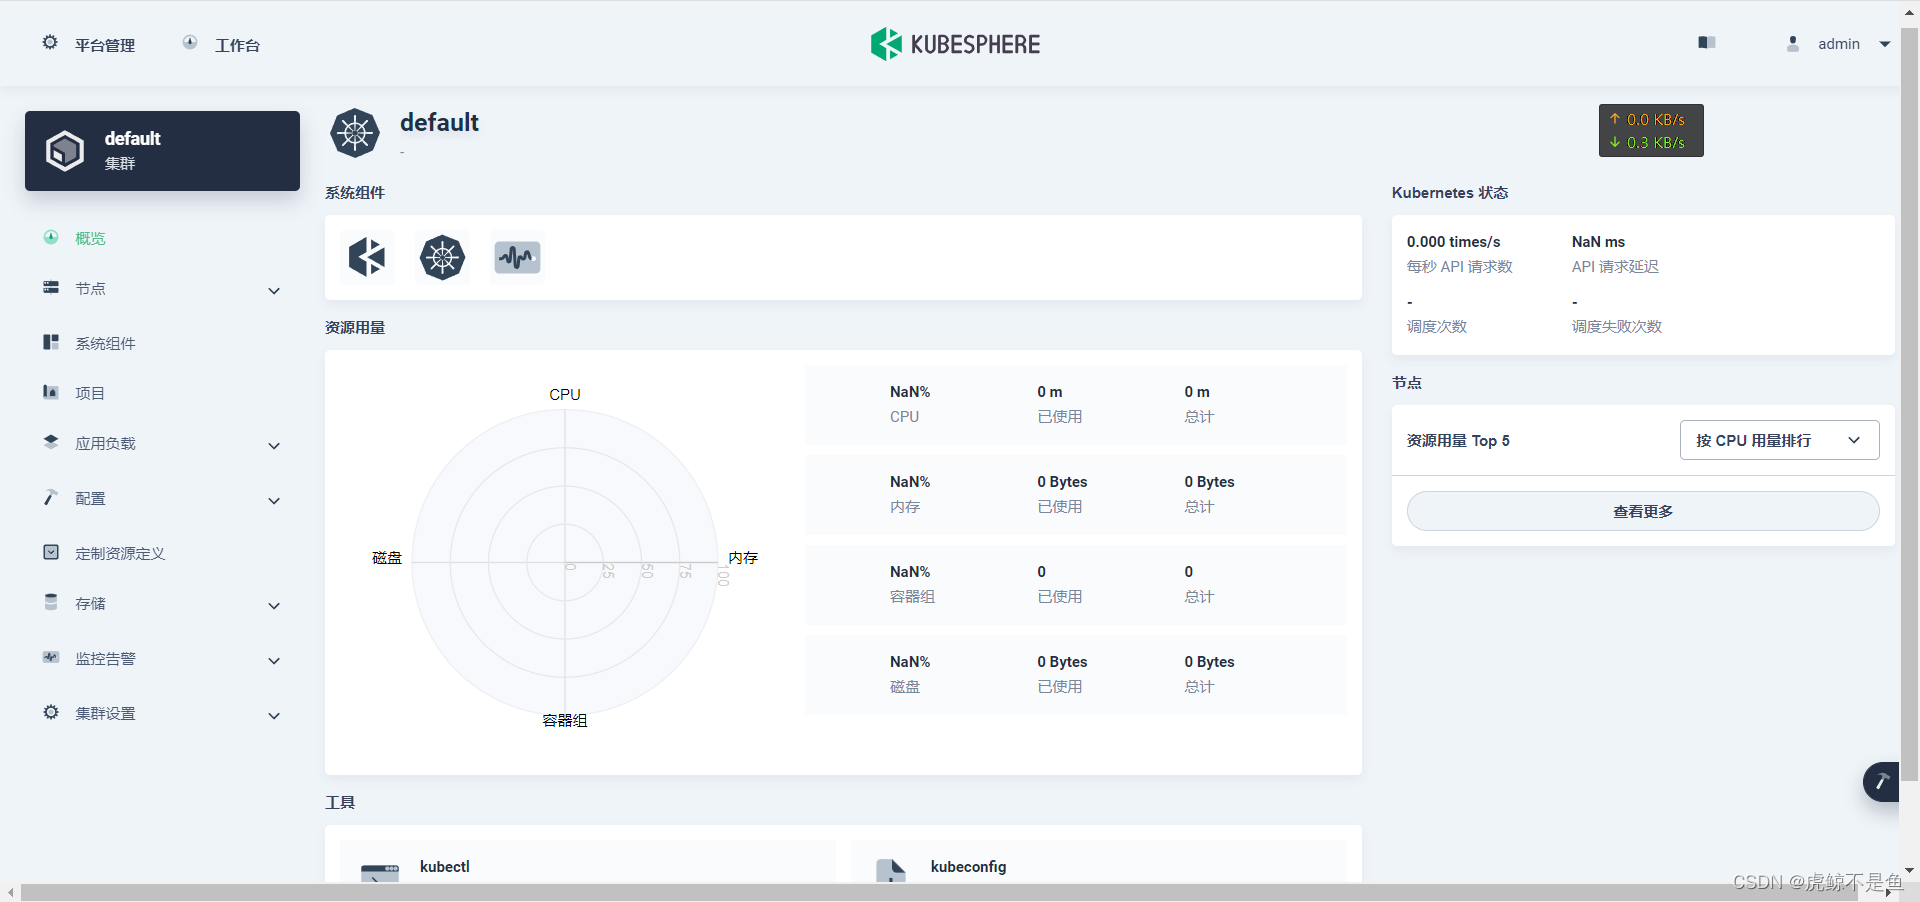The height and width of the screenshot is (902, 1920).
Task: Expand the 集群设置 chevron
Action: click(x=274, y=716)
